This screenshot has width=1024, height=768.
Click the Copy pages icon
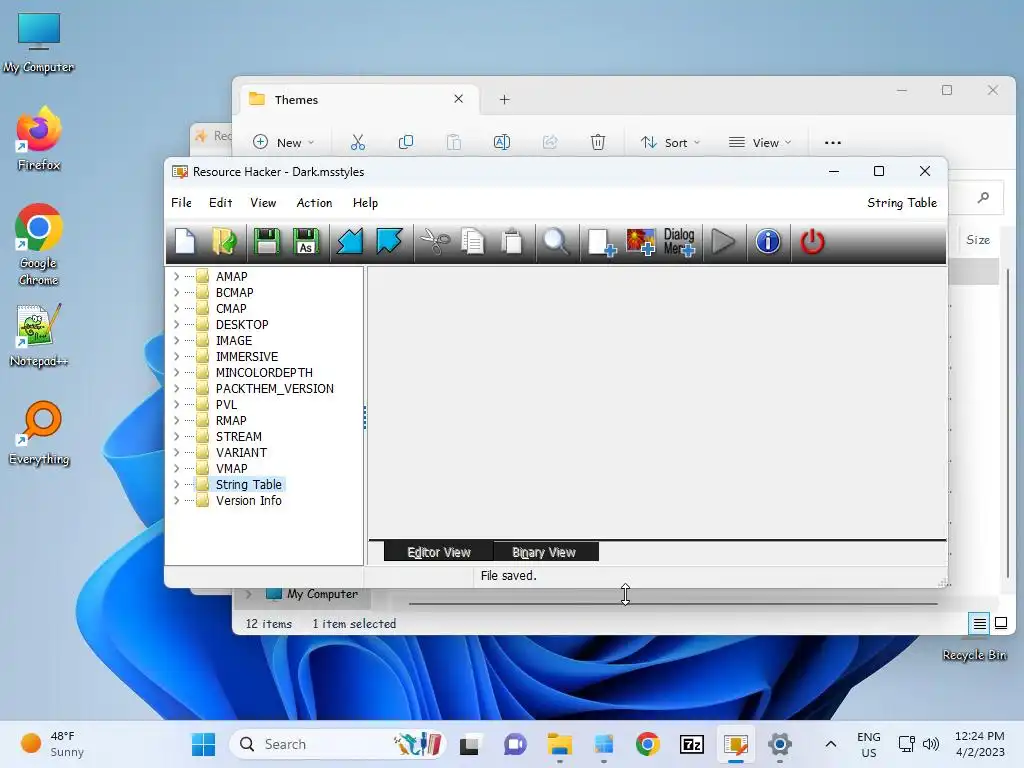click(x=473, y=242)
